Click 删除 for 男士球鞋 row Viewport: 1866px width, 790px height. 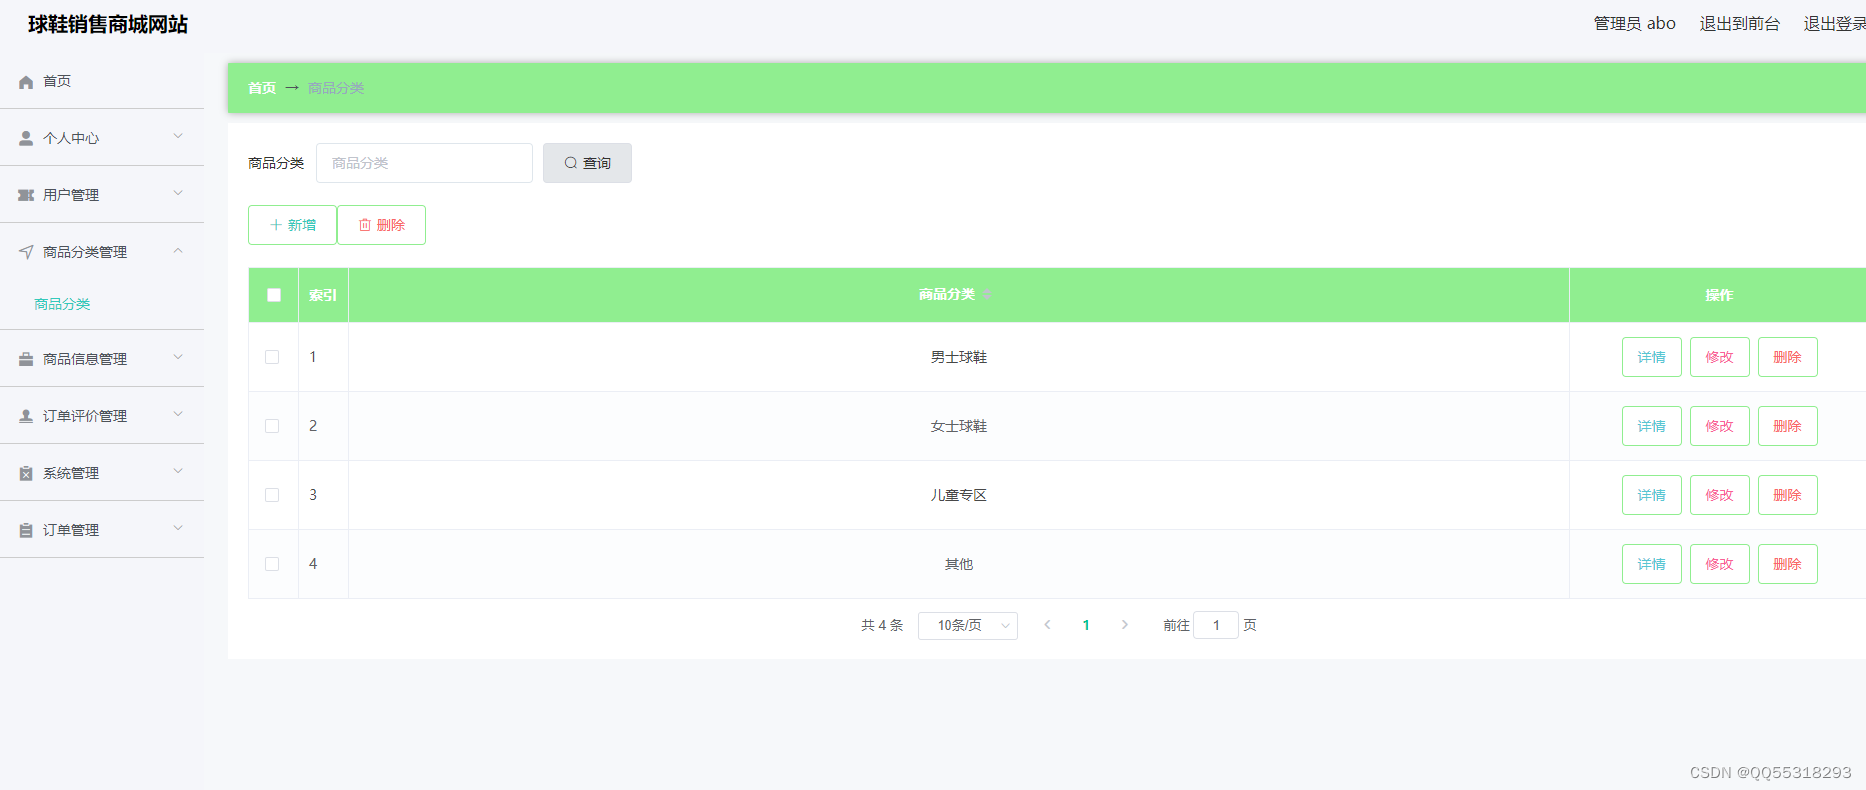click(1788, 357)
